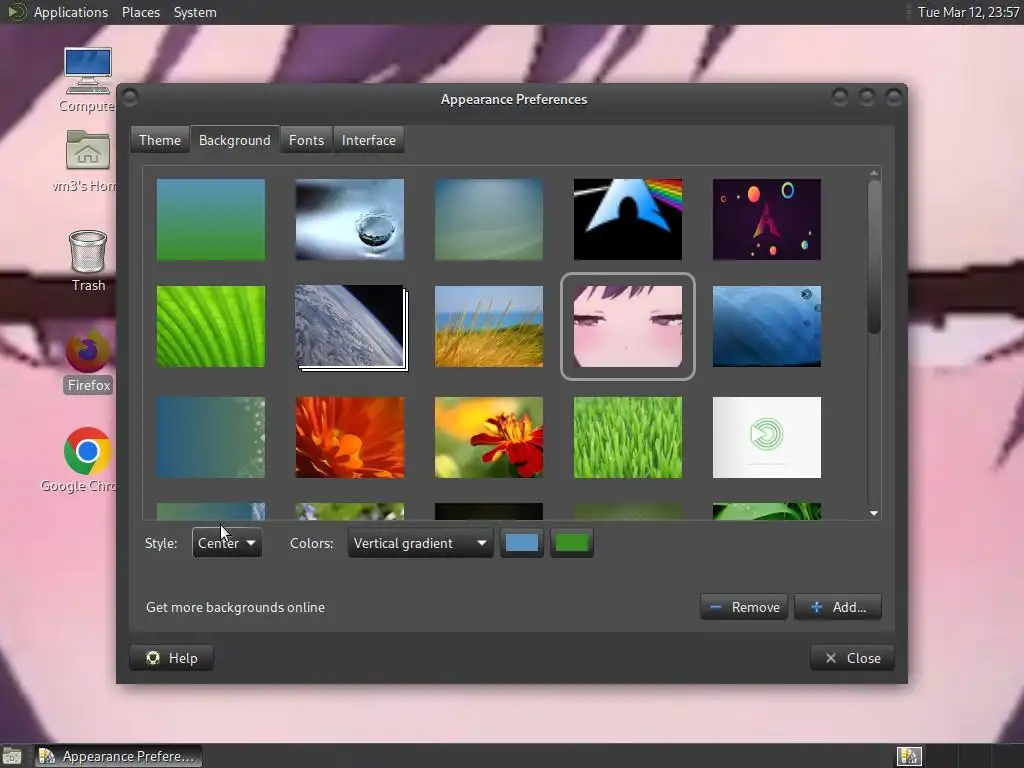The height and width of the screenshot is (768, 1024).
Task: Select the Arch prism rainbow wallpaper
Action: coord(628,219)
